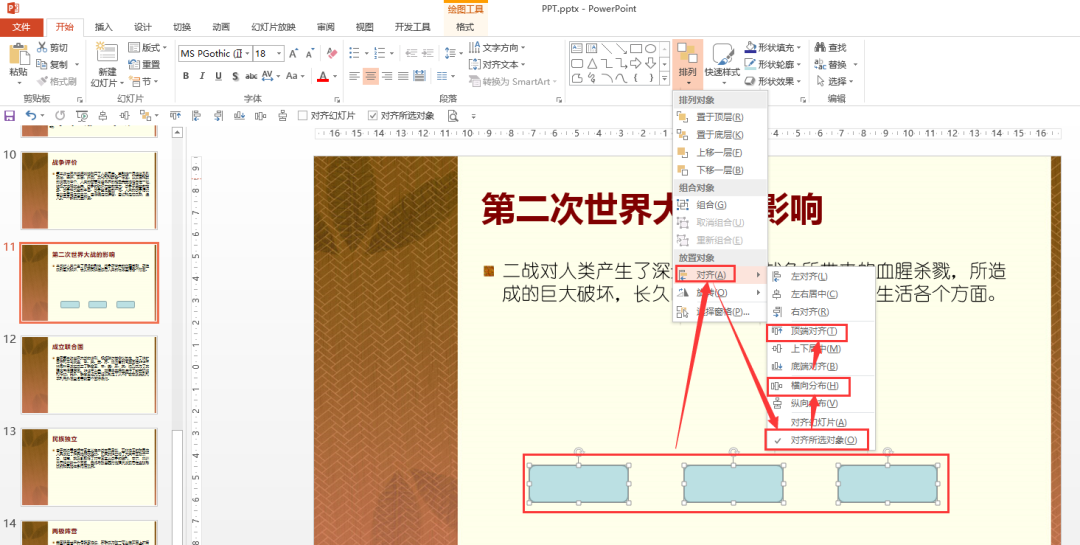This screenshot has height=545, width=1080.
Task: Open Change Case (Aa) dropdown
Action: (295, 76)
